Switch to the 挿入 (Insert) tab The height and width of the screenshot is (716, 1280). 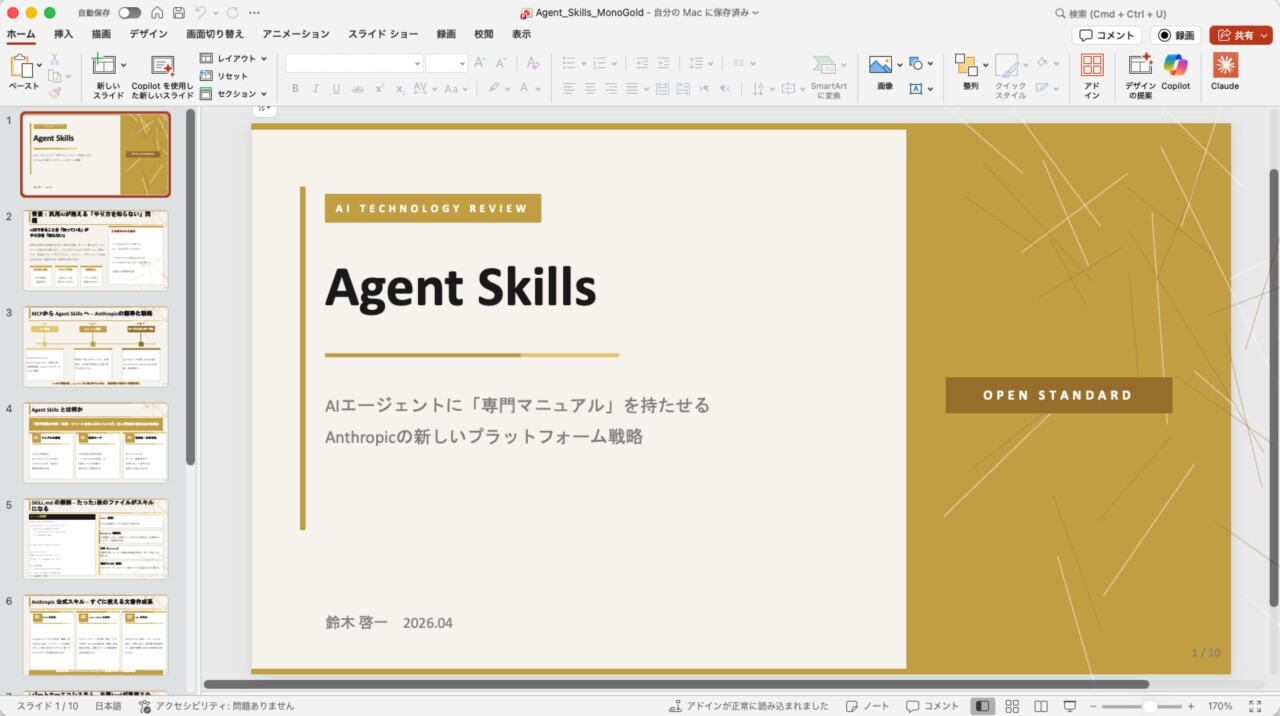[63, 34]
